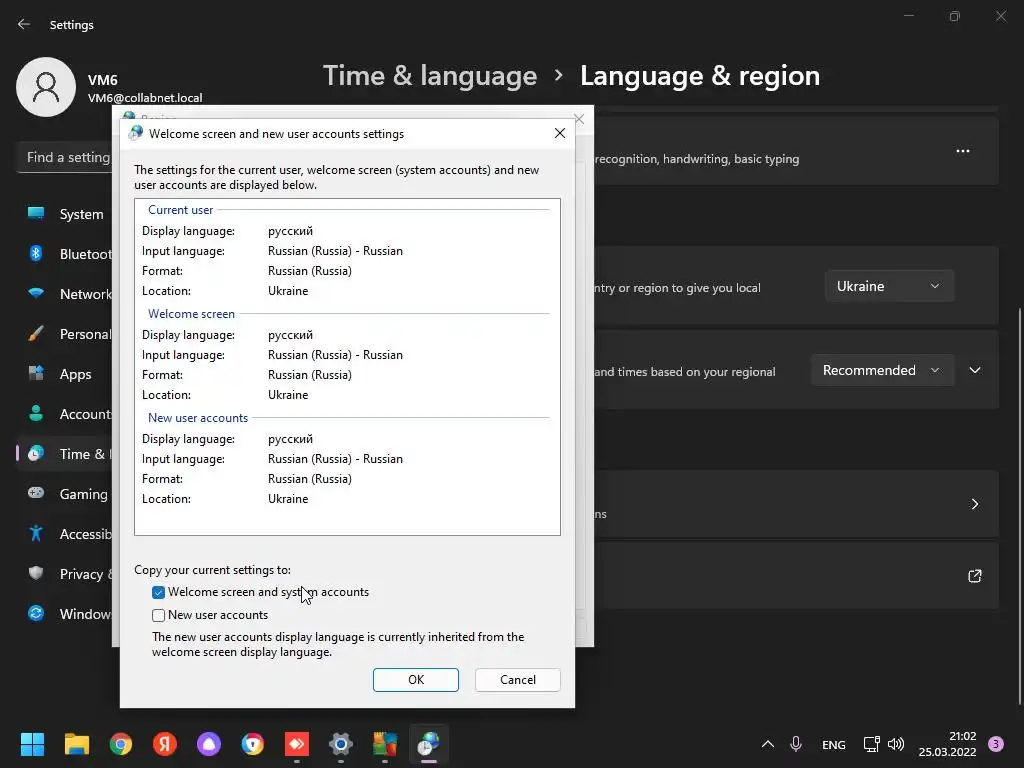Click the VM6@collabnet.local account email
This screenshot has height=768, width=1024.
click(145, 98)
